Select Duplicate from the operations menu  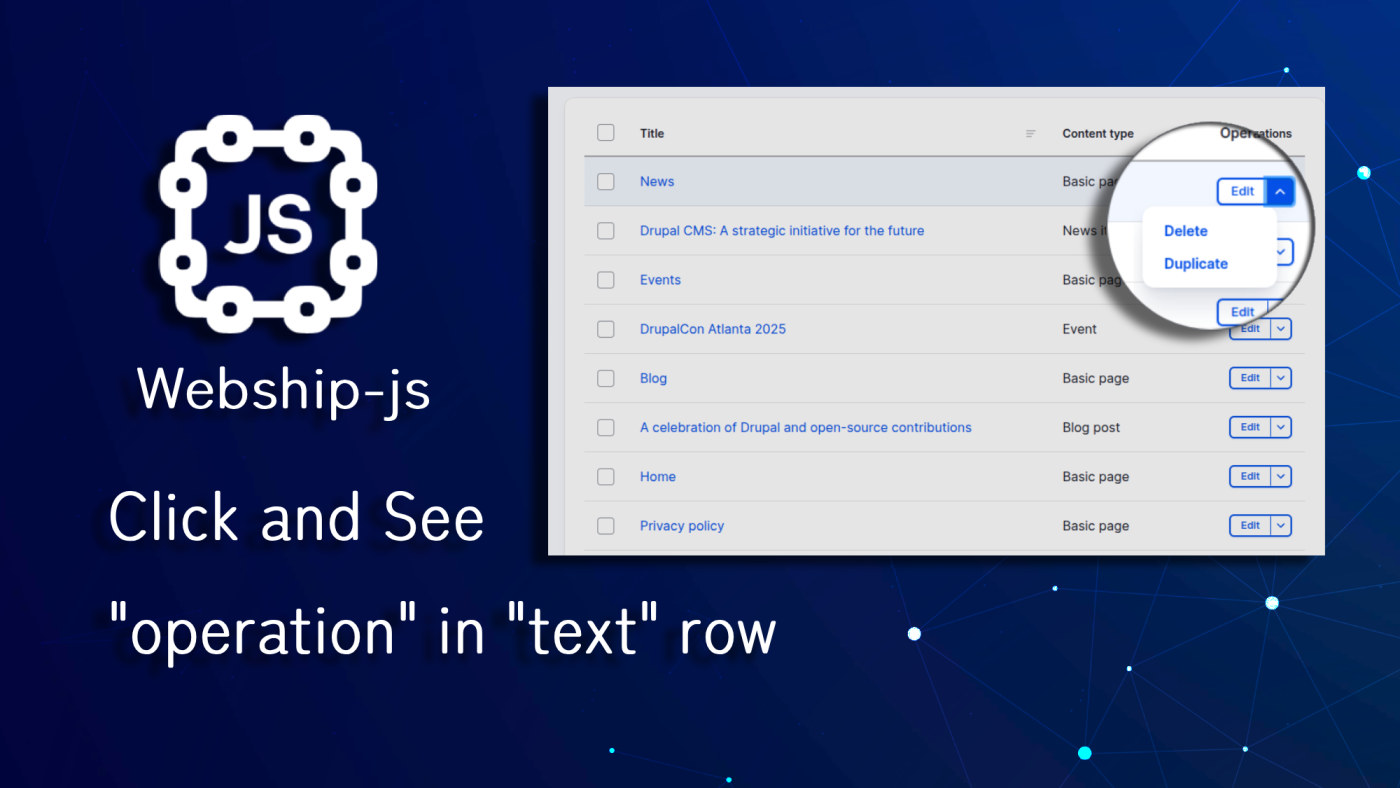(x=1195, y=263)
